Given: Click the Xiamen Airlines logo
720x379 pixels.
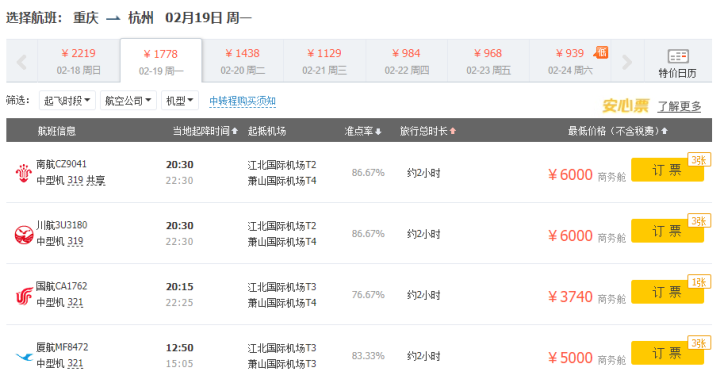Looking at the screenshot, I should point(24,356).
